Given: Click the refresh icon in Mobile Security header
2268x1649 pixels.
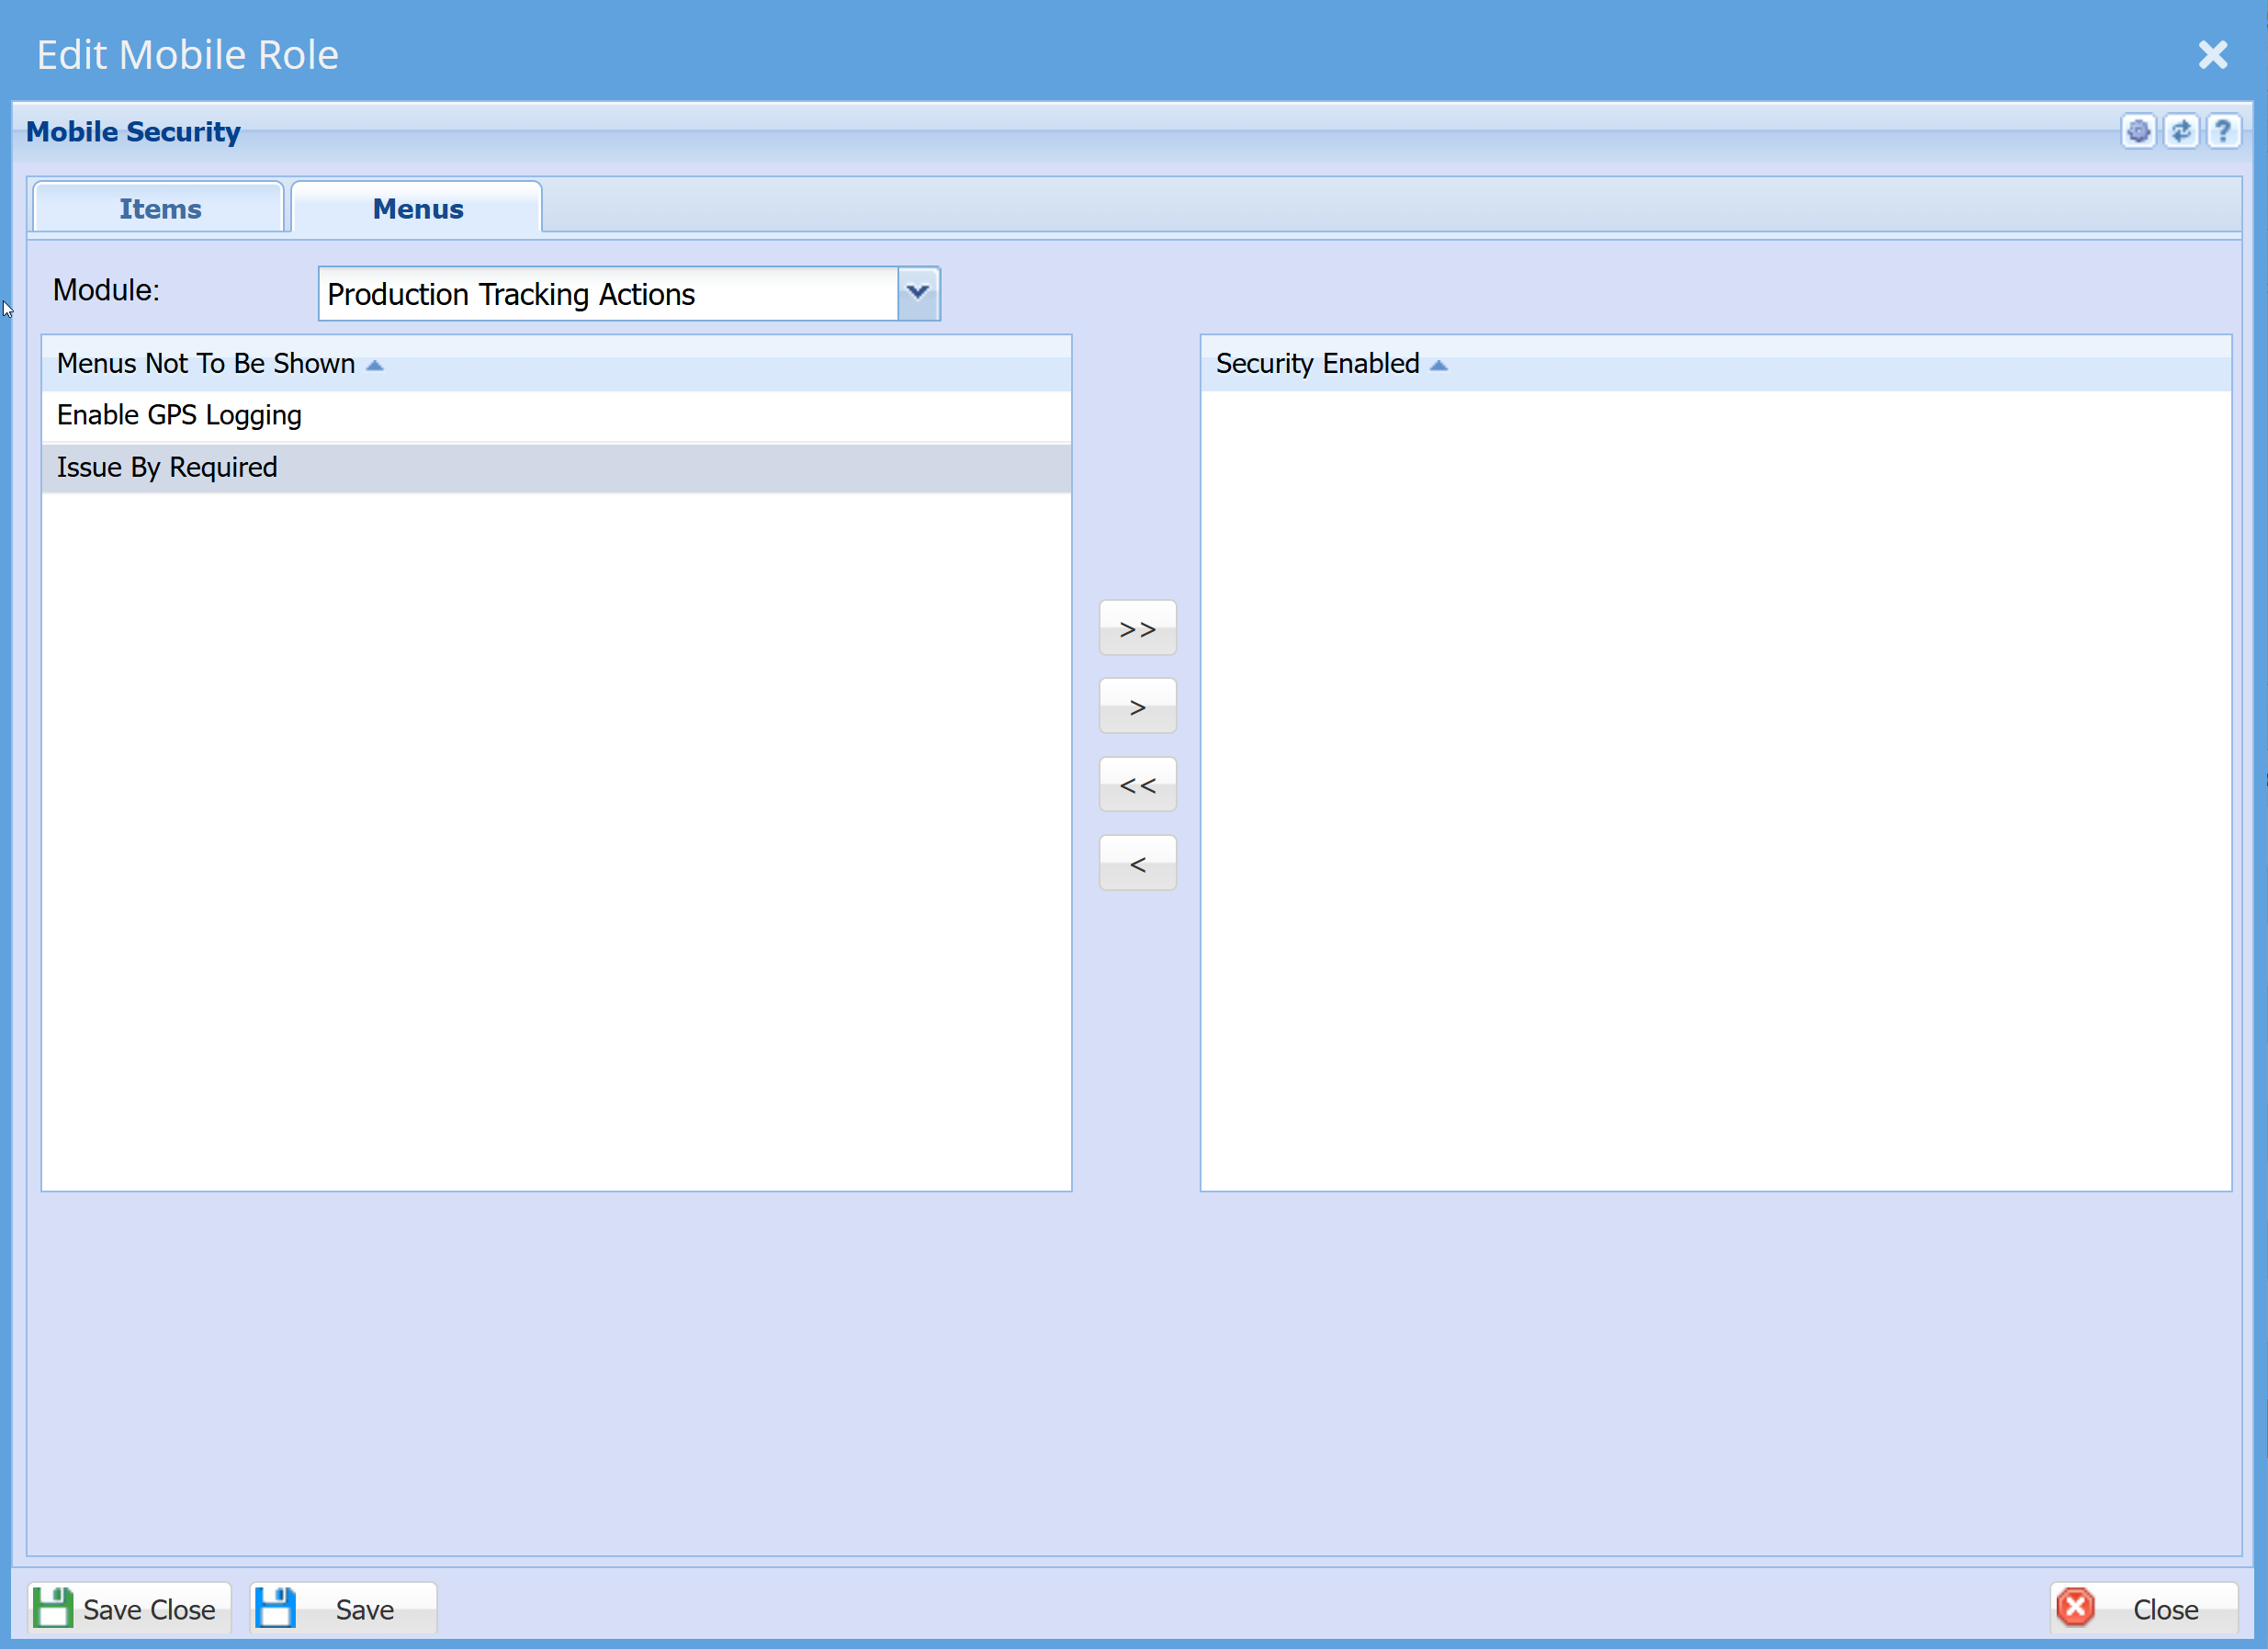Looking at the screenshot, I should pyautogui.click(x=2181, y=131).
